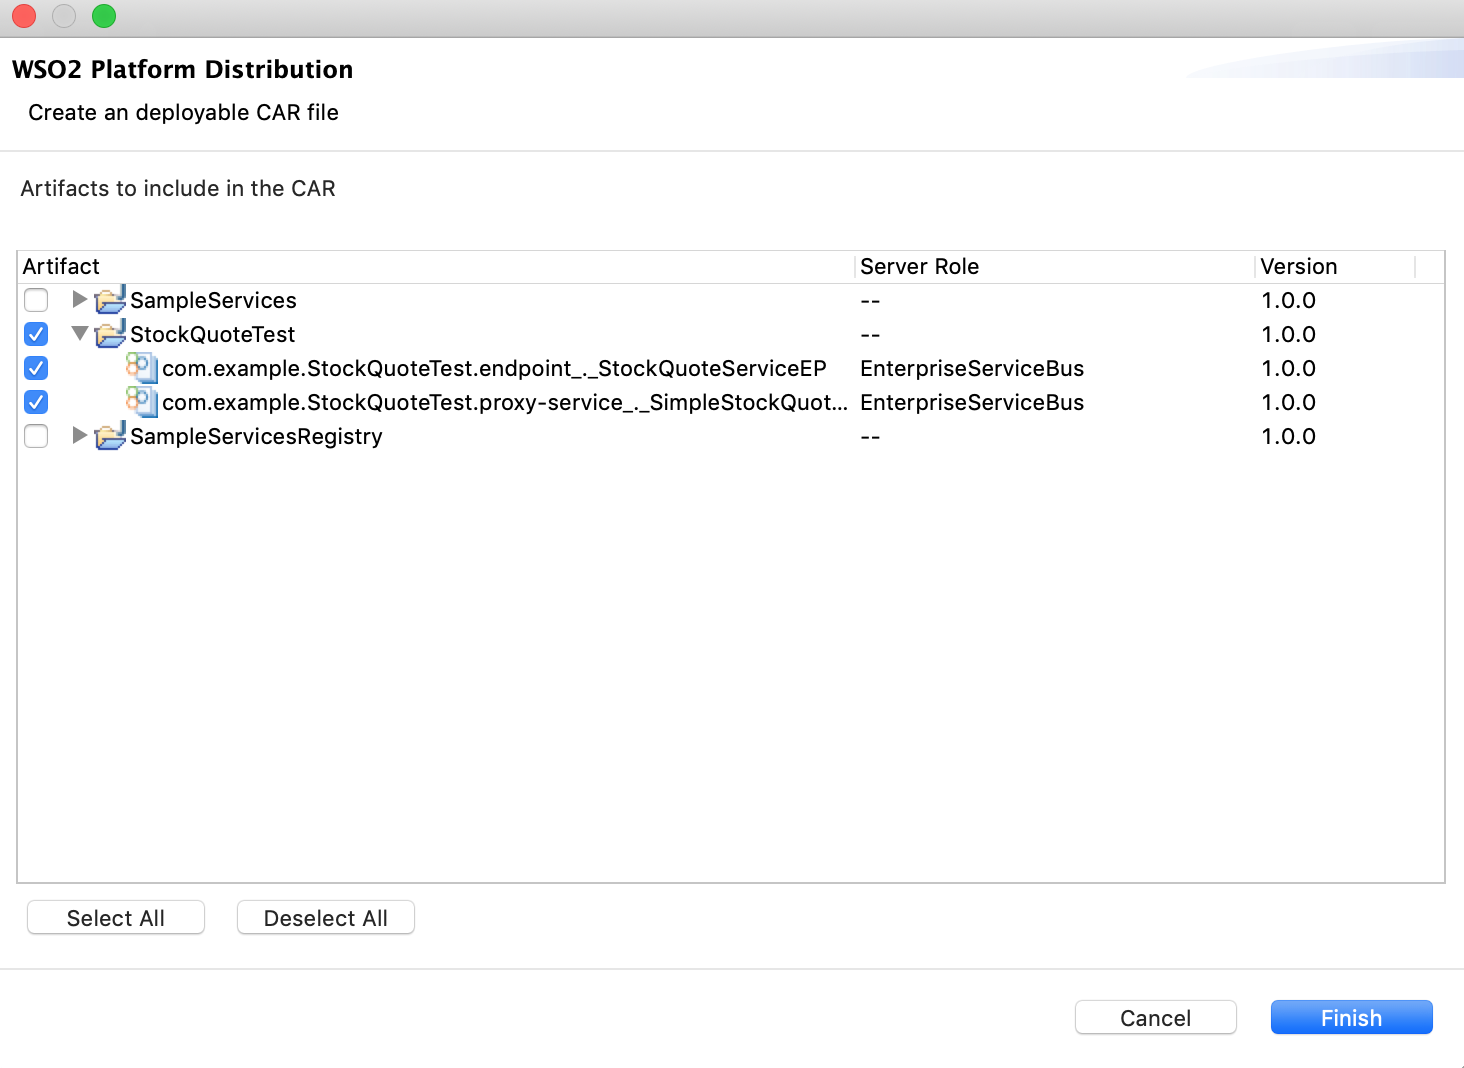The image size is (1464, 1068).
Task: Click the server role dashes for SampleServicesRegistry
Action: (870, 437)
